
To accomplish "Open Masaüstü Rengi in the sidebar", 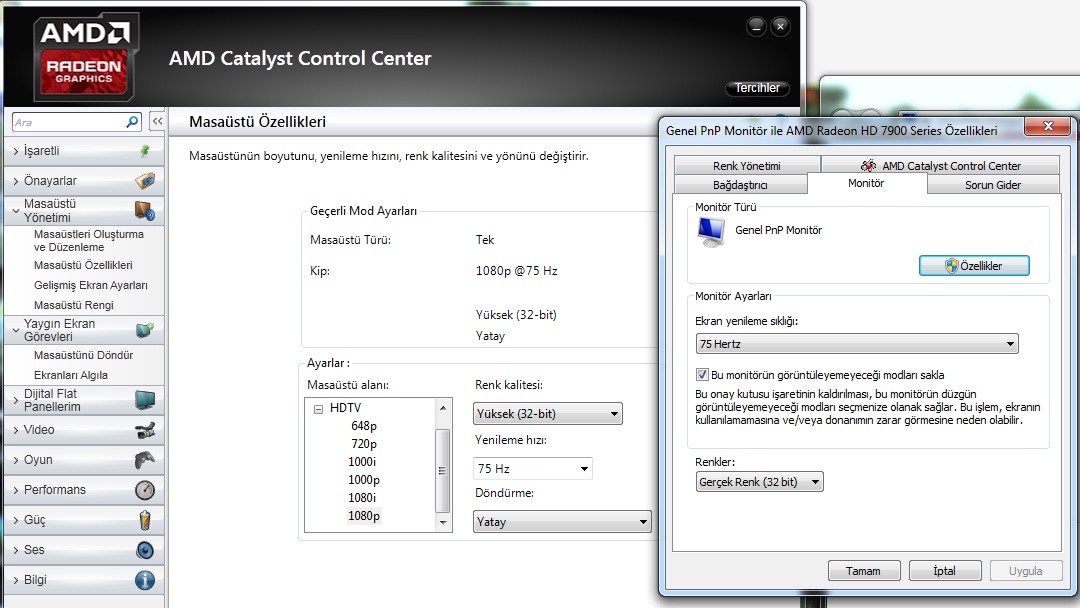I will tap(74, 305).
